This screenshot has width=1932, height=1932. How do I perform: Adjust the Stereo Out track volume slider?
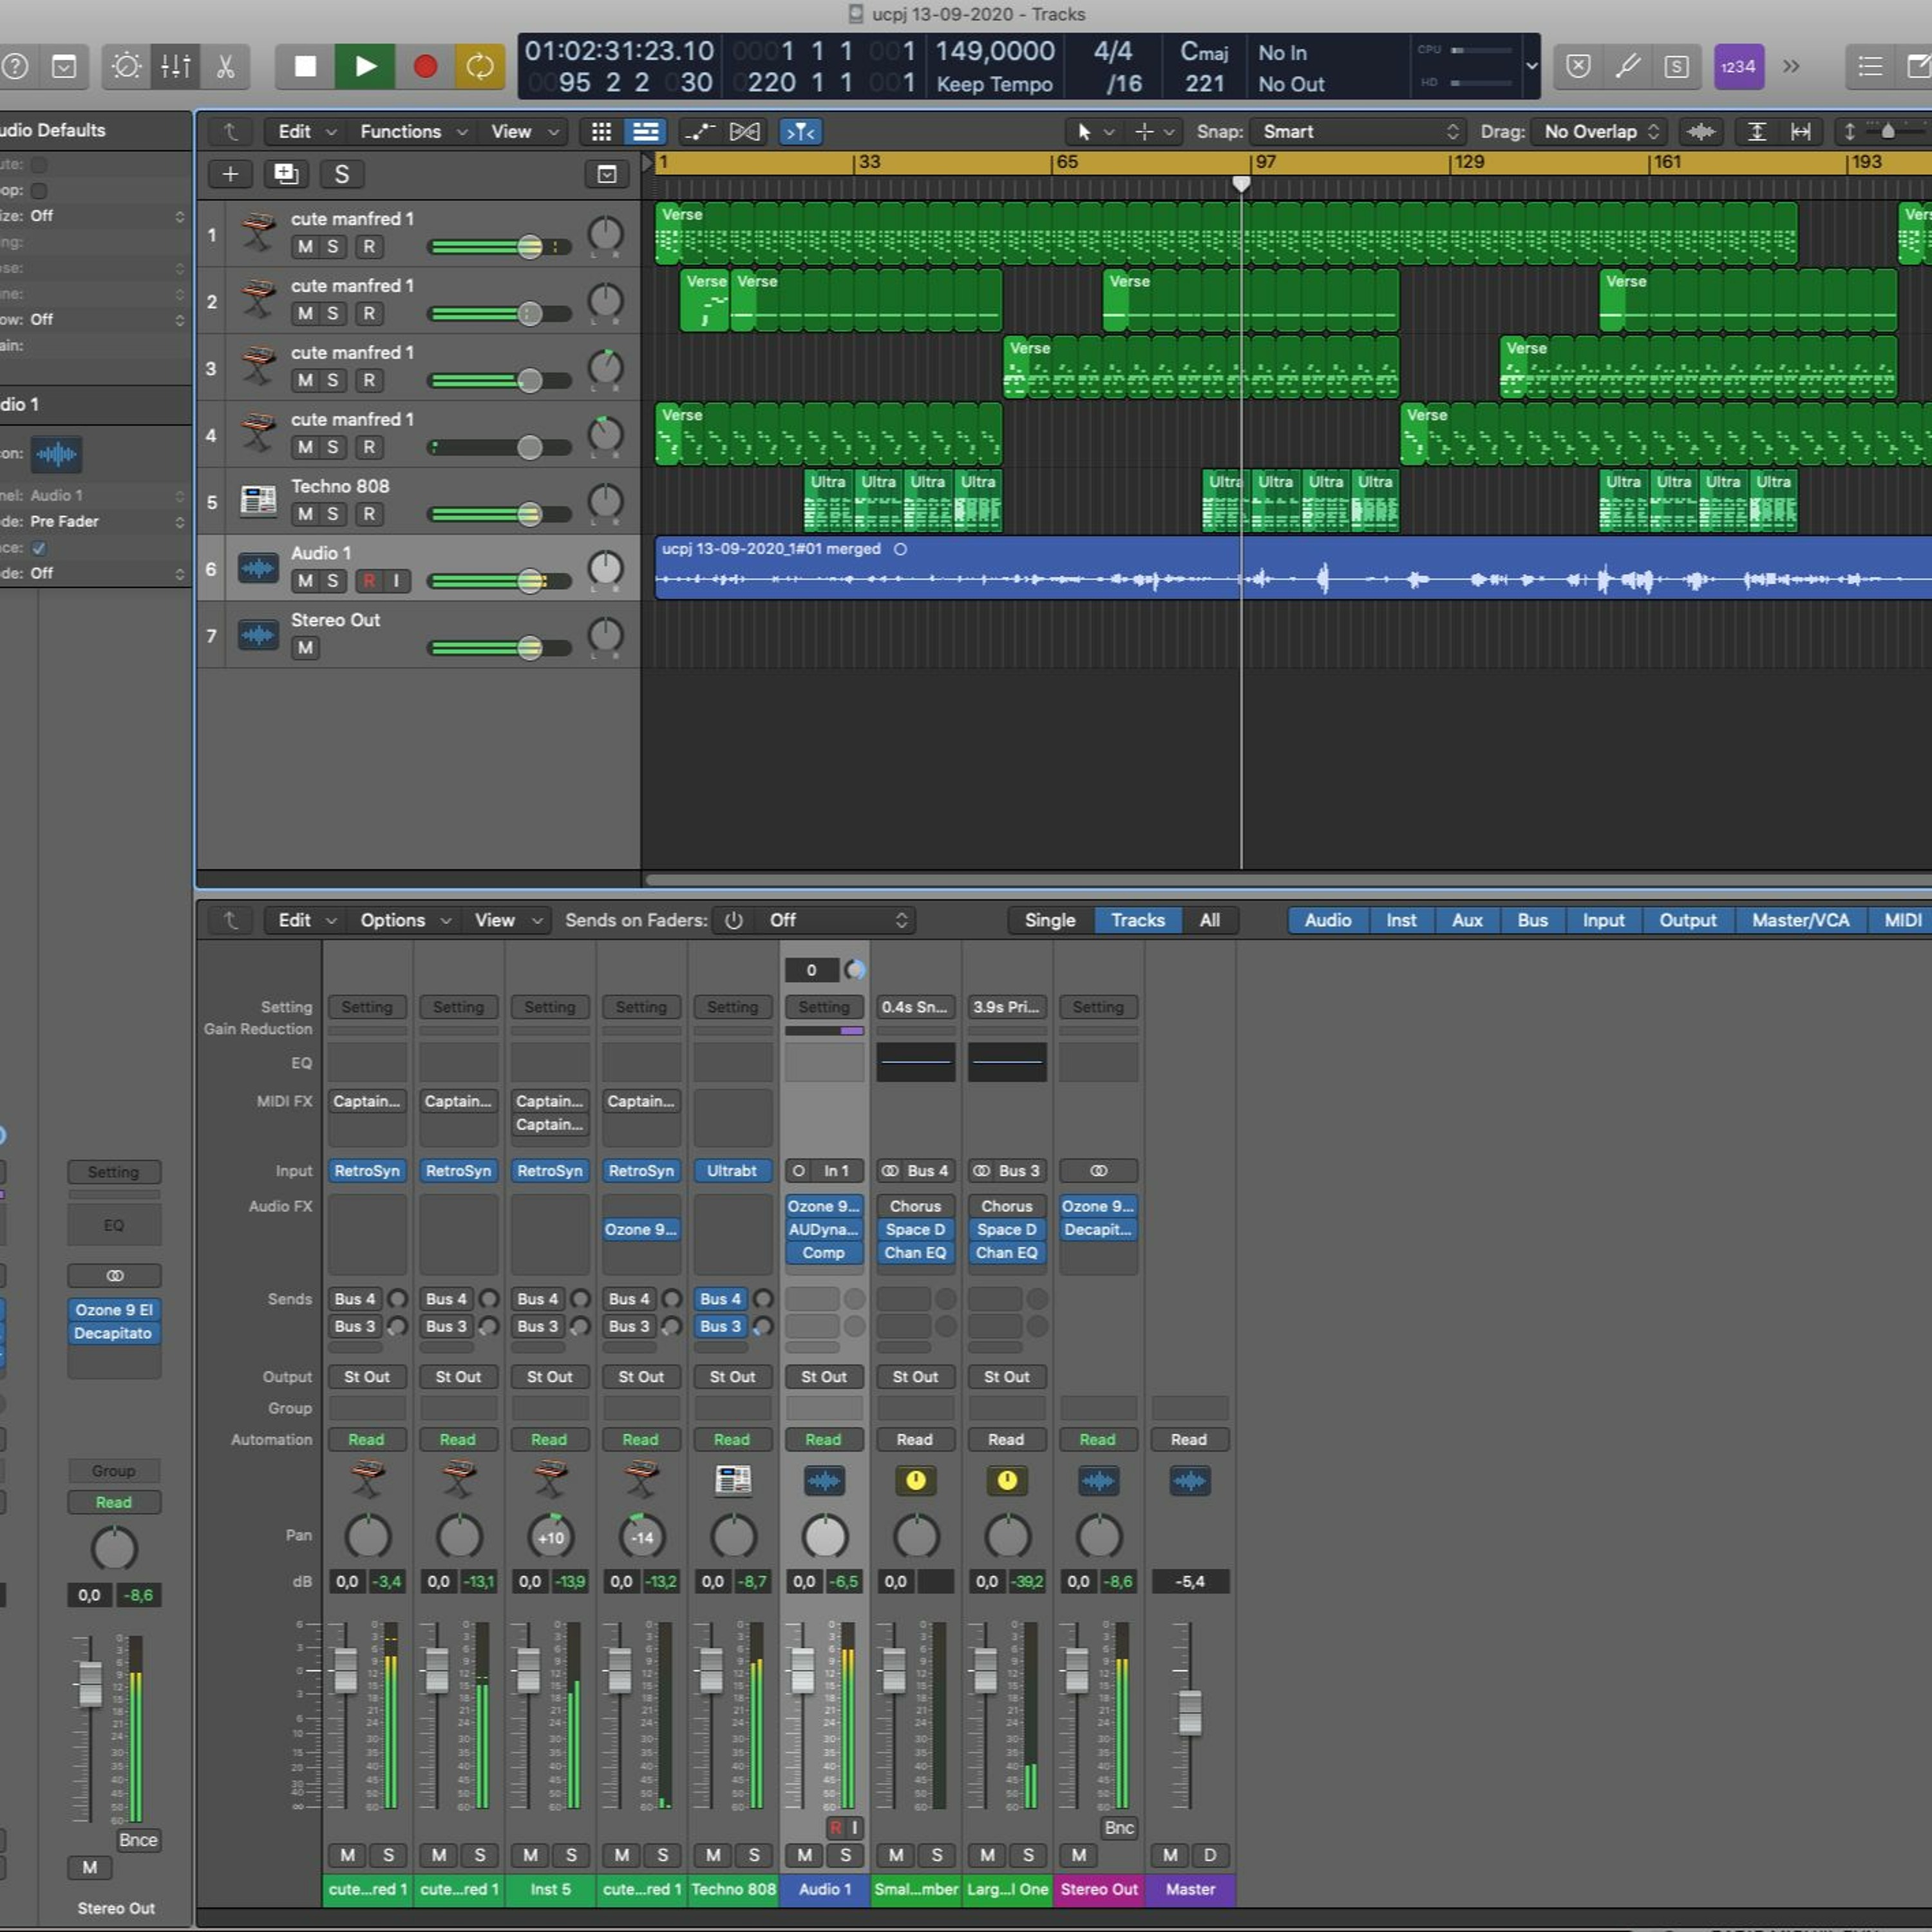pyautogui.click(x=529, y=648)
